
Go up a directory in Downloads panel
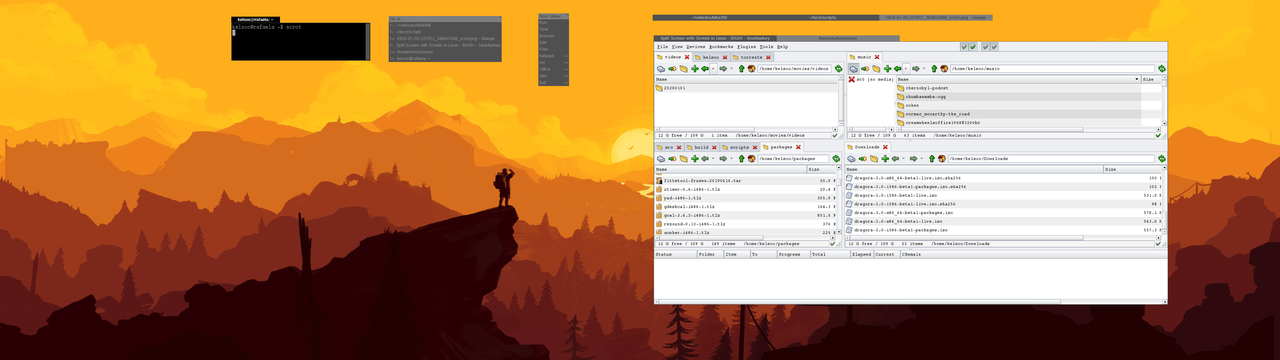932,159
